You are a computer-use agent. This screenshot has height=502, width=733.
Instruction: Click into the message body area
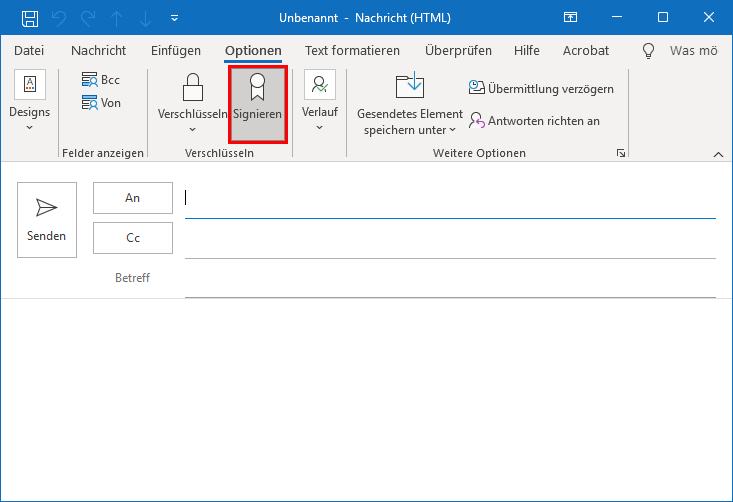click(x=366, y=400)
